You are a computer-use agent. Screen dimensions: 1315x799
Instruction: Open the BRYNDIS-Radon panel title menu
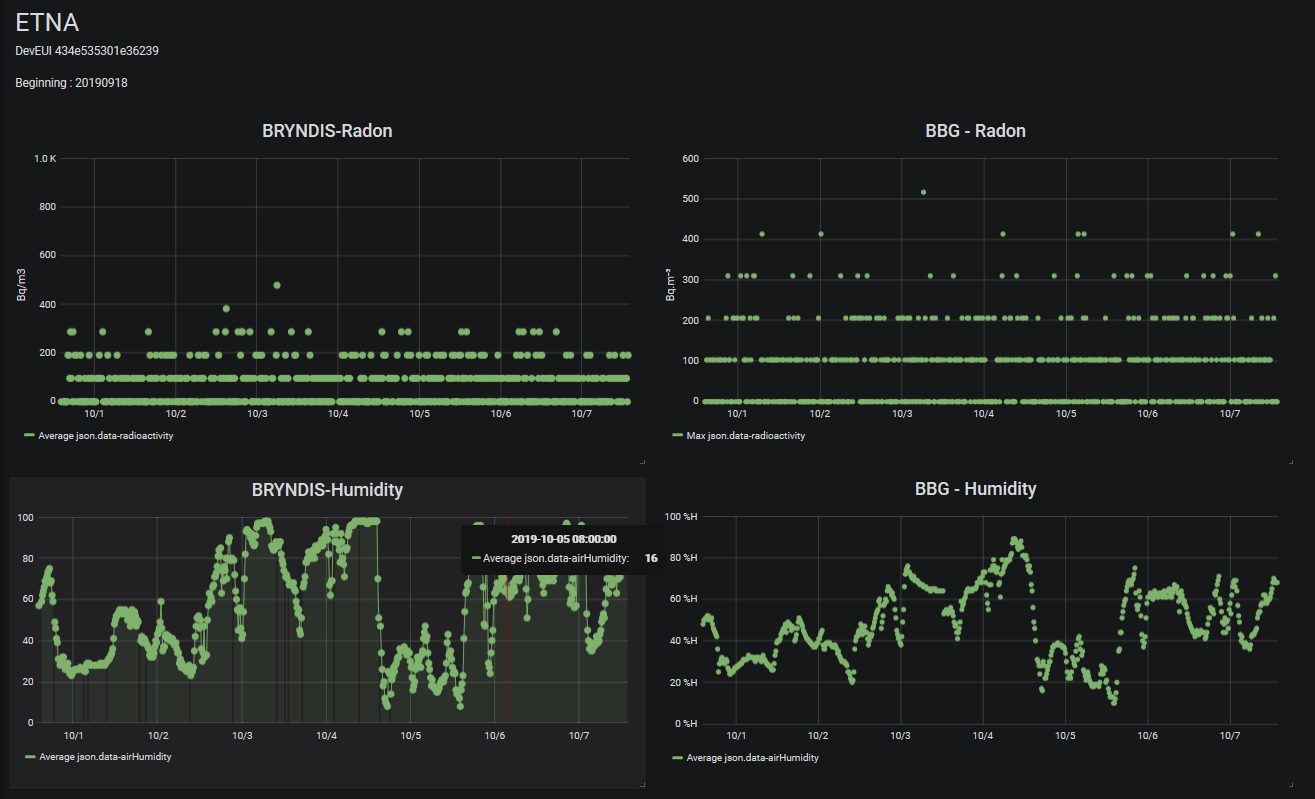pos(327,131)
